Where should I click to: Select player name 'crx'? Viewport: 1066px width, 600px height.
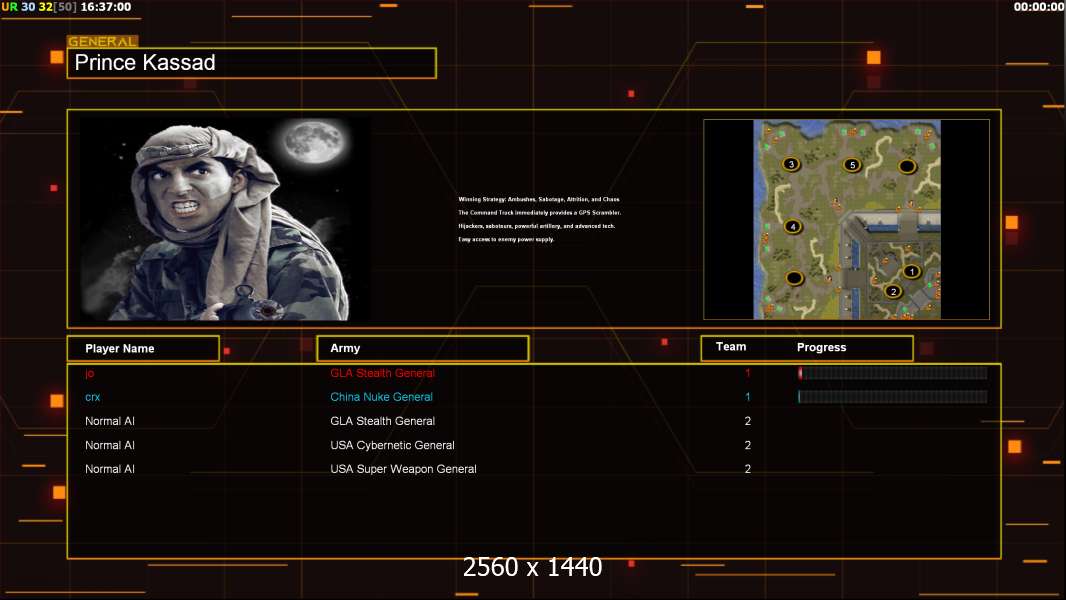[92, 397]
